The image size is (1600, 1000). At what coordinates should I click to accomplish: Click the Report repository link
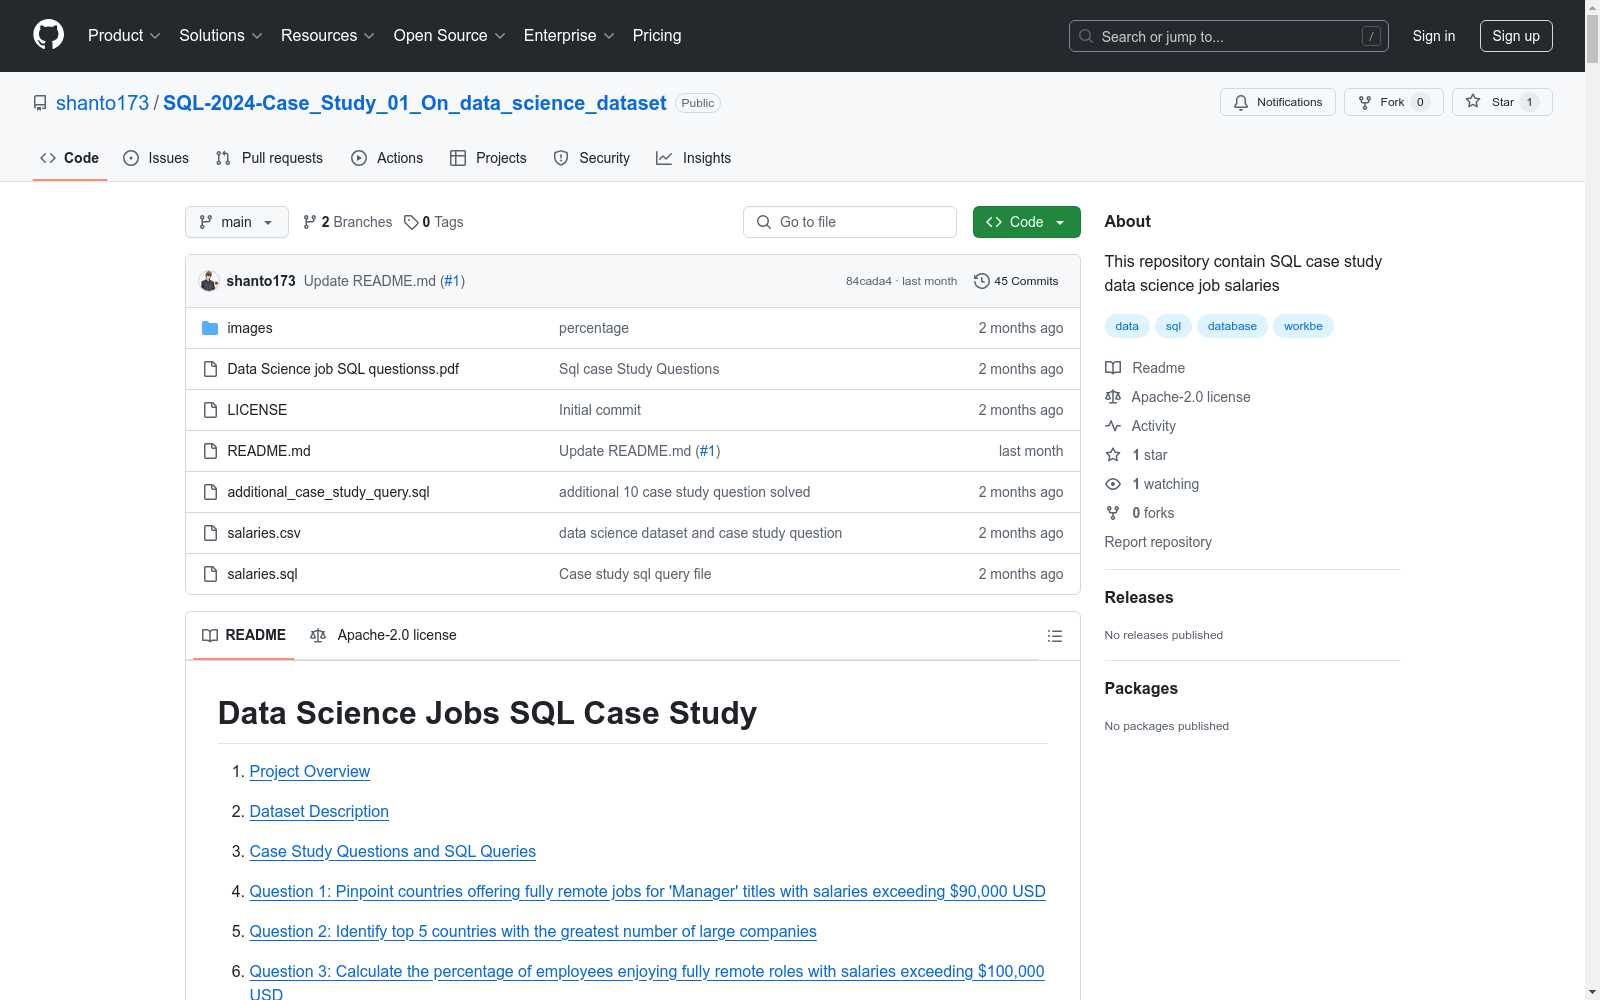pyautogui.click(x=1158, y=542)
